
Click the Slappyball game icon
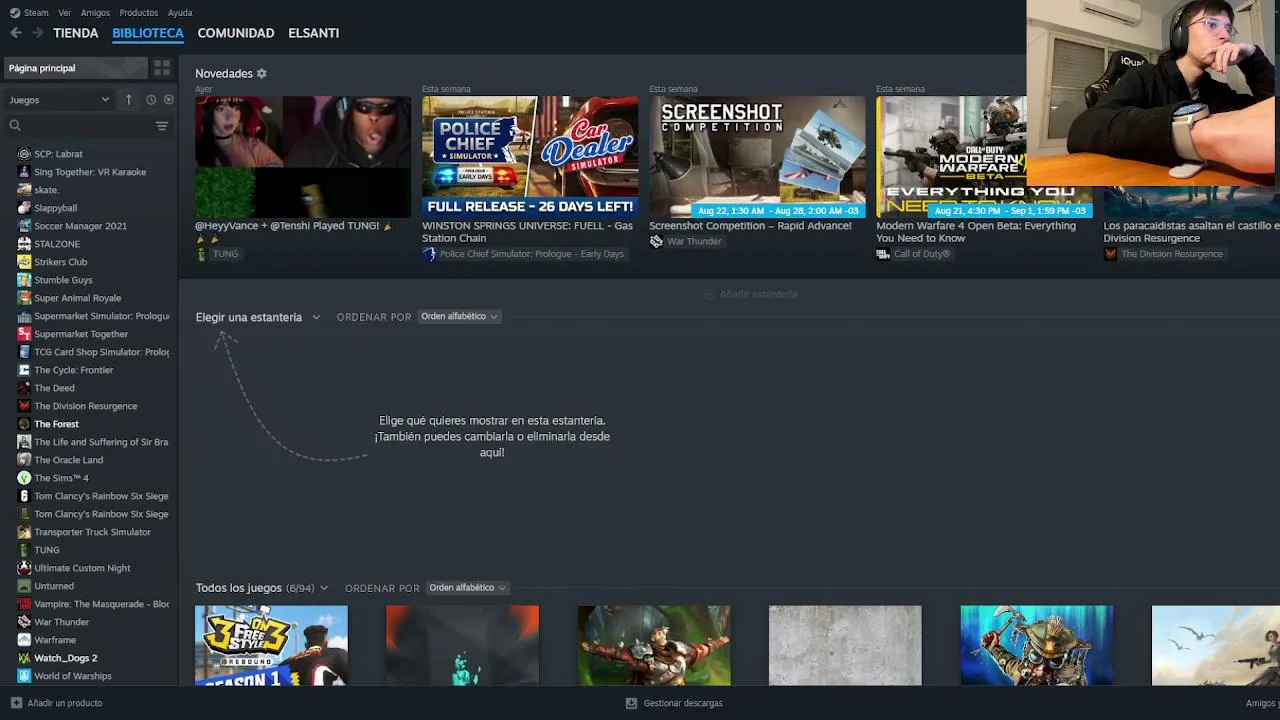tap(24, 208)
